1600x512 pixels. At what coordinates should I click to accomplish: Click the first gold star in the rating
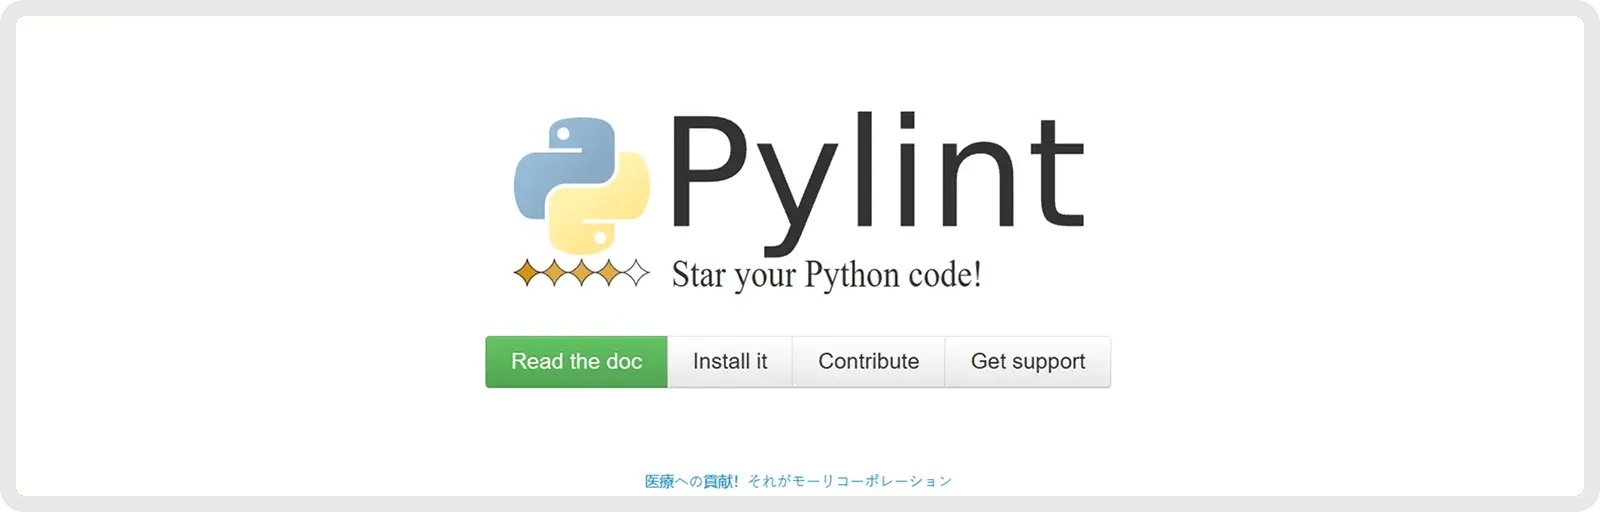tap(527, 273)
